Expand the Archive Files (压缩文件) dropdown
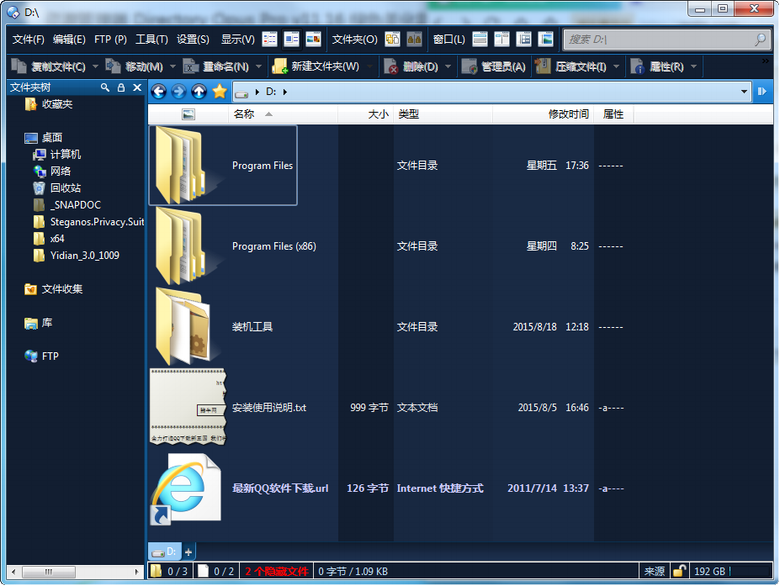 (614, 66)
